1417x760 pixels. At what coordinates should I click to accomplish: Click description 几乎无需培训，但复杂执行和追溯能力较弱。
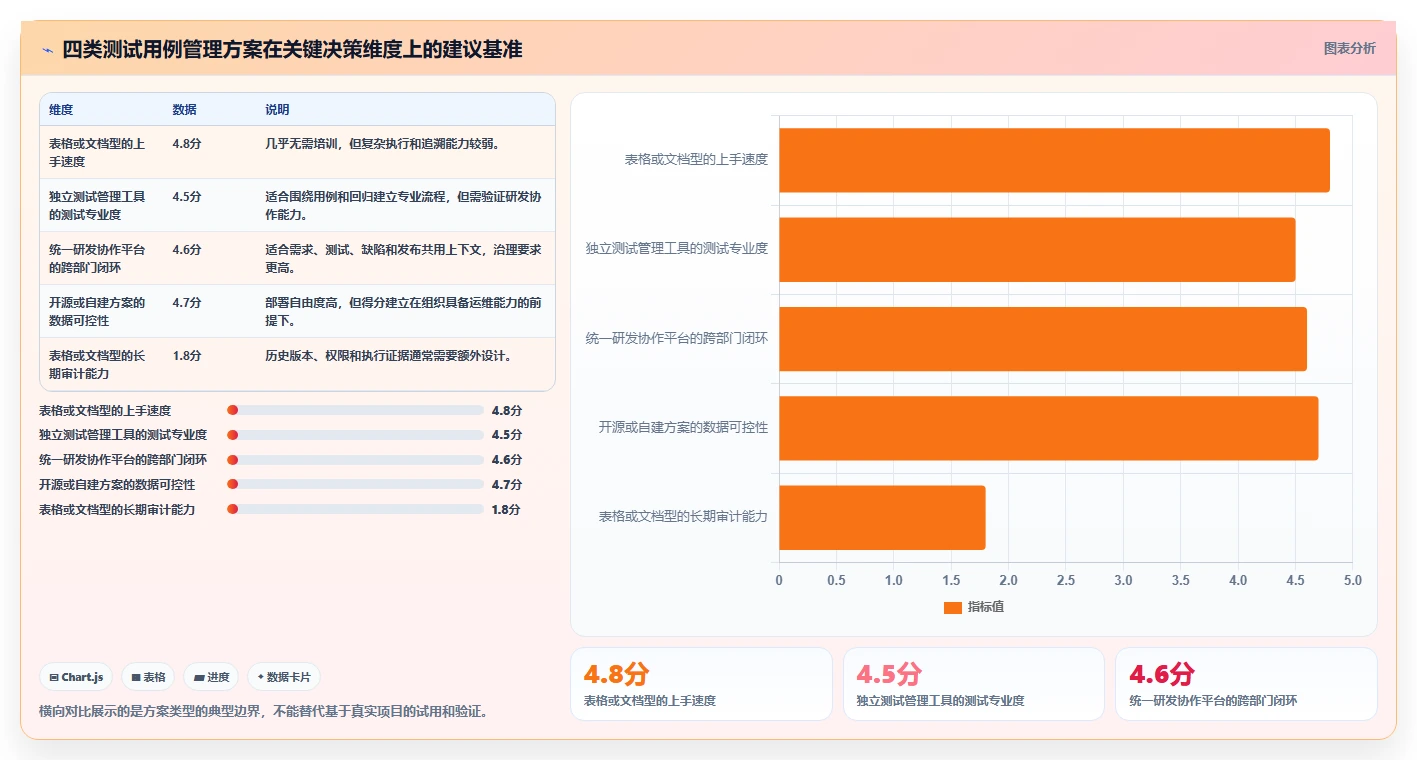pyautogui.click(x=382, y=144)
